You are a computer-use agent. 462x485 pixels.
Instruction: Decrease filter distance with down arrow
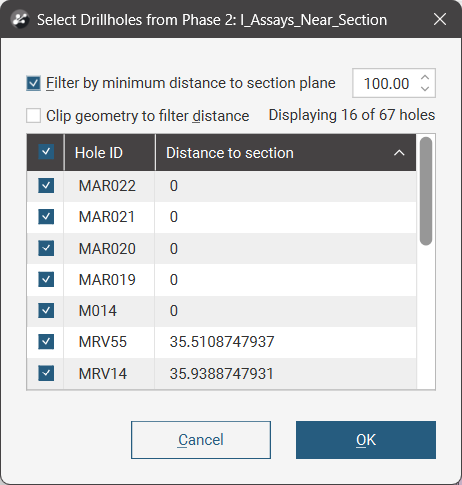[x=425, y=89]
